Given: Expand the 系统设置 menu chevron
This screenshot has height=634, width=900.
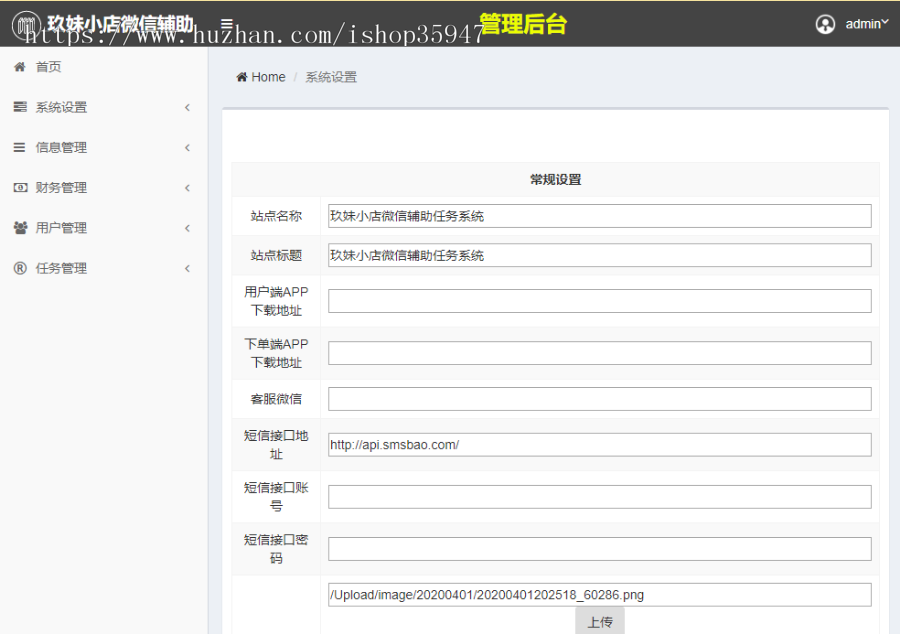Looking at the screenshot, I should tap(187, 107).
